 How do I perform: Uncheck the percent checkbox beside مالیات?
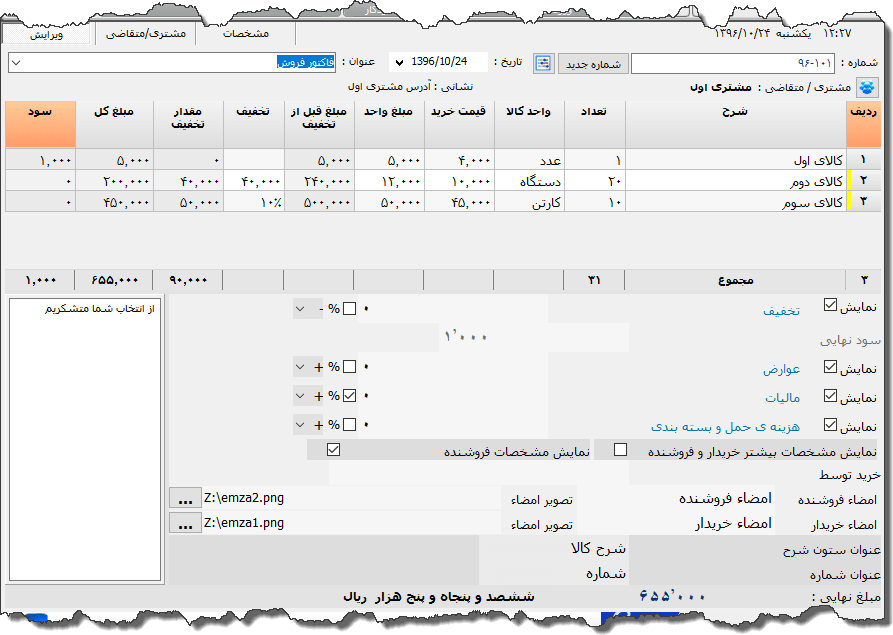(x=350, y=395)
